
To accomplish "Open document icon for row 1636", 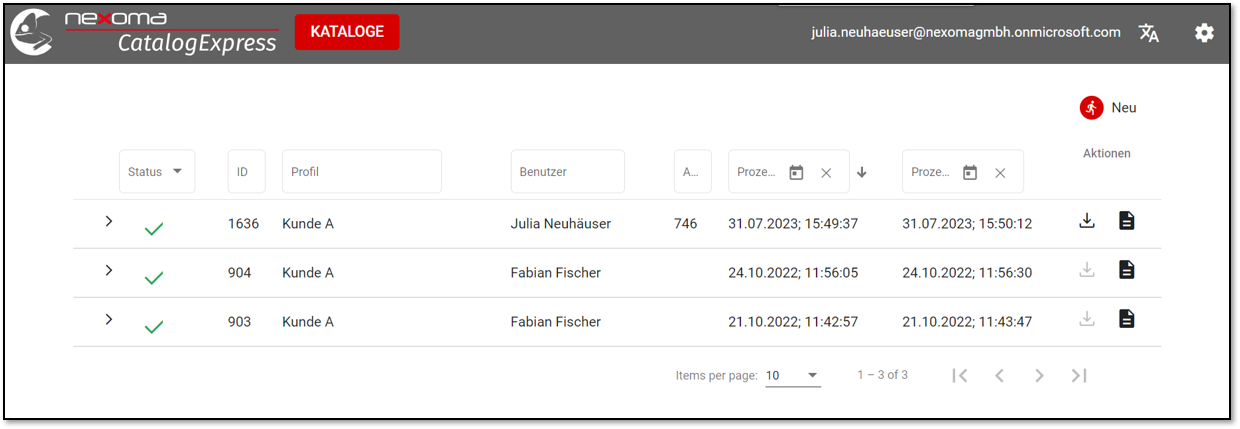I will tap(1127, 221).
